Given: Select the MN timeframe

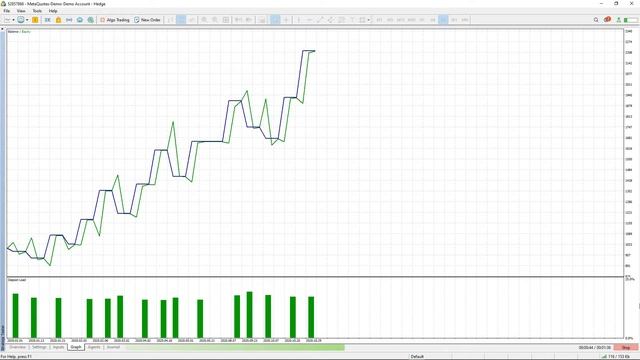Looking at the screenshot, I should (x=464, y=20).
